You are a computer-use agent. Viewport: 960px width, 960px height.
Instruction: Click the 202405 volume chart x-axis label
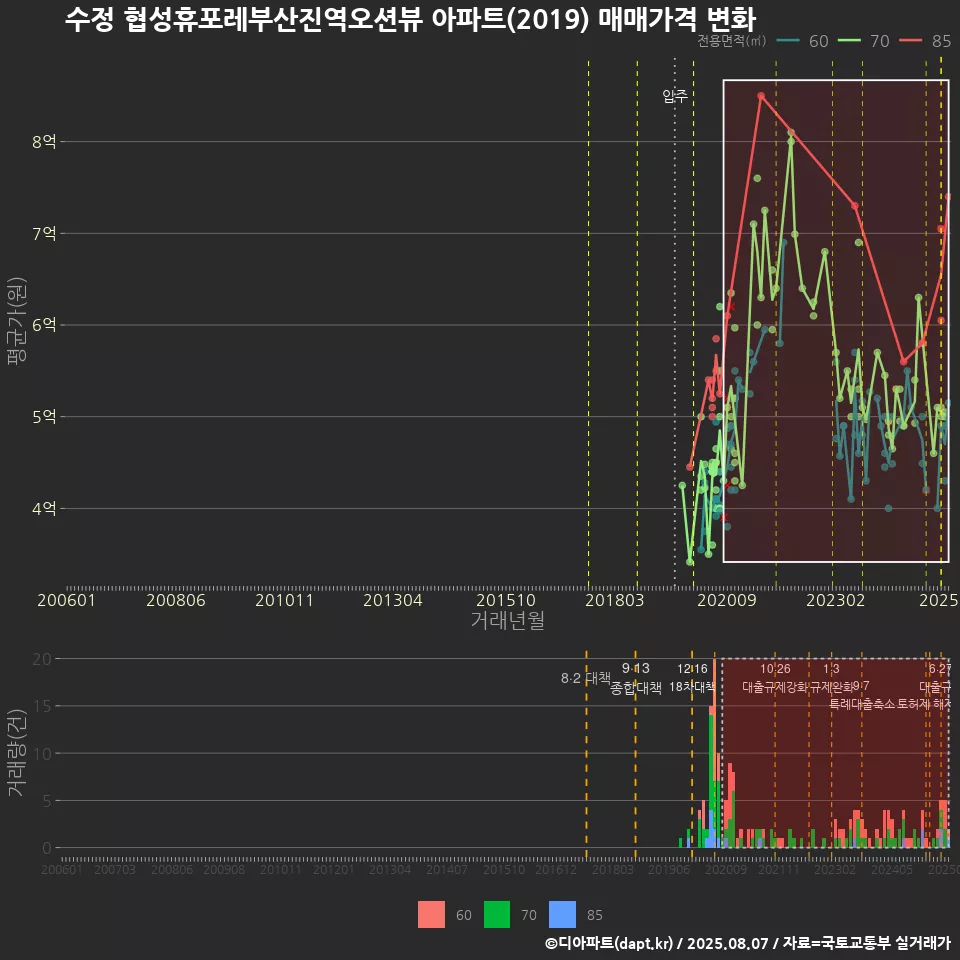[891, 869]
